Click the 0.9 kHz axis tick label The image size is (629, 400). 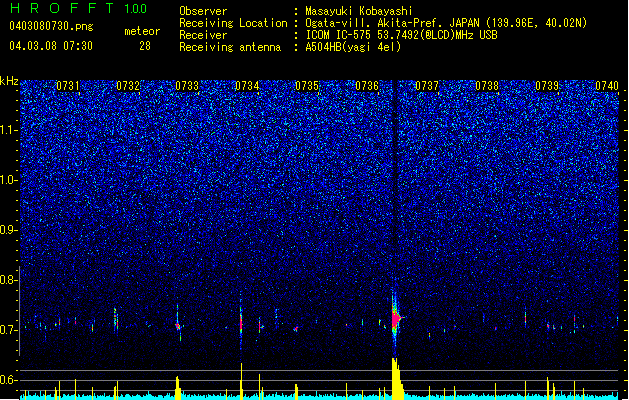tap(9, 230)
